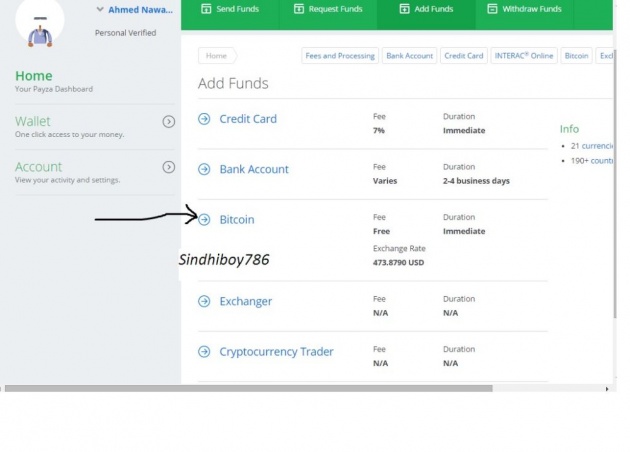Screen dimensions: 630x452
Task: Click the Withdraw Funds icon
Action: 492,9
